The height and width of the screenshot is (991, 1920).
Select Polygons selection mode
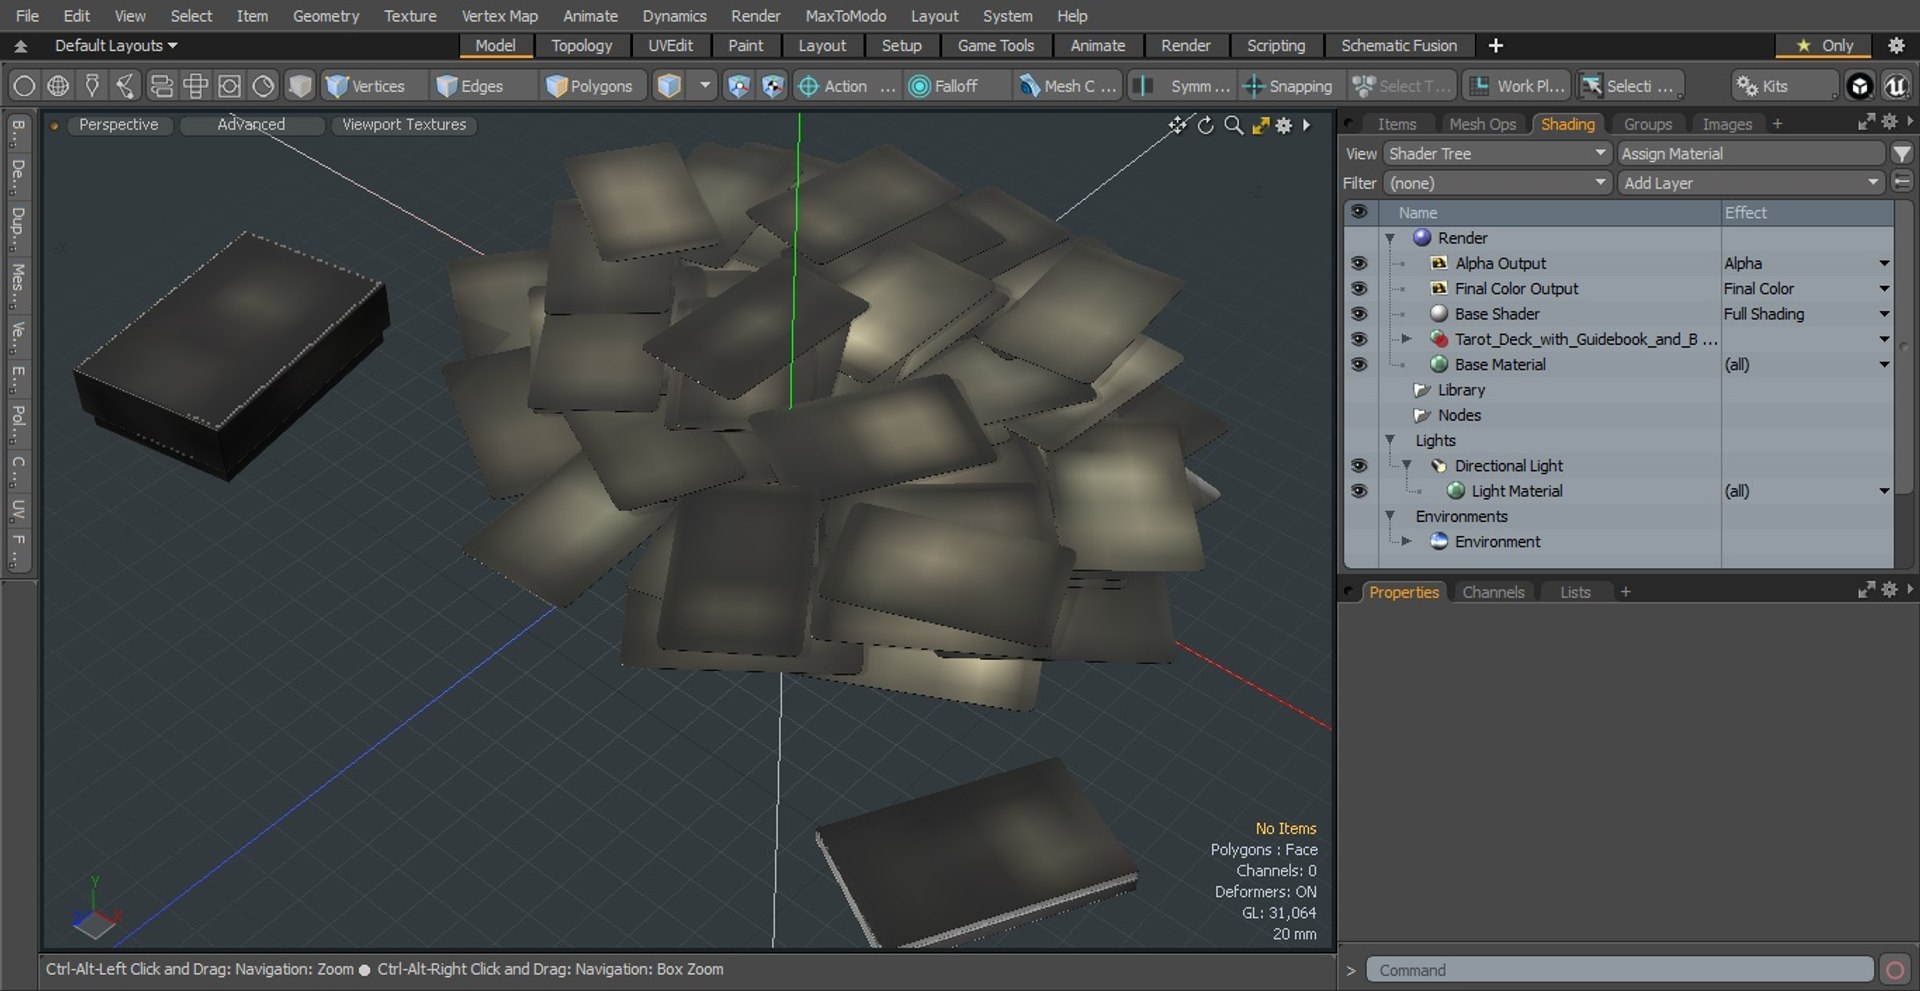(x=591, y=86)
